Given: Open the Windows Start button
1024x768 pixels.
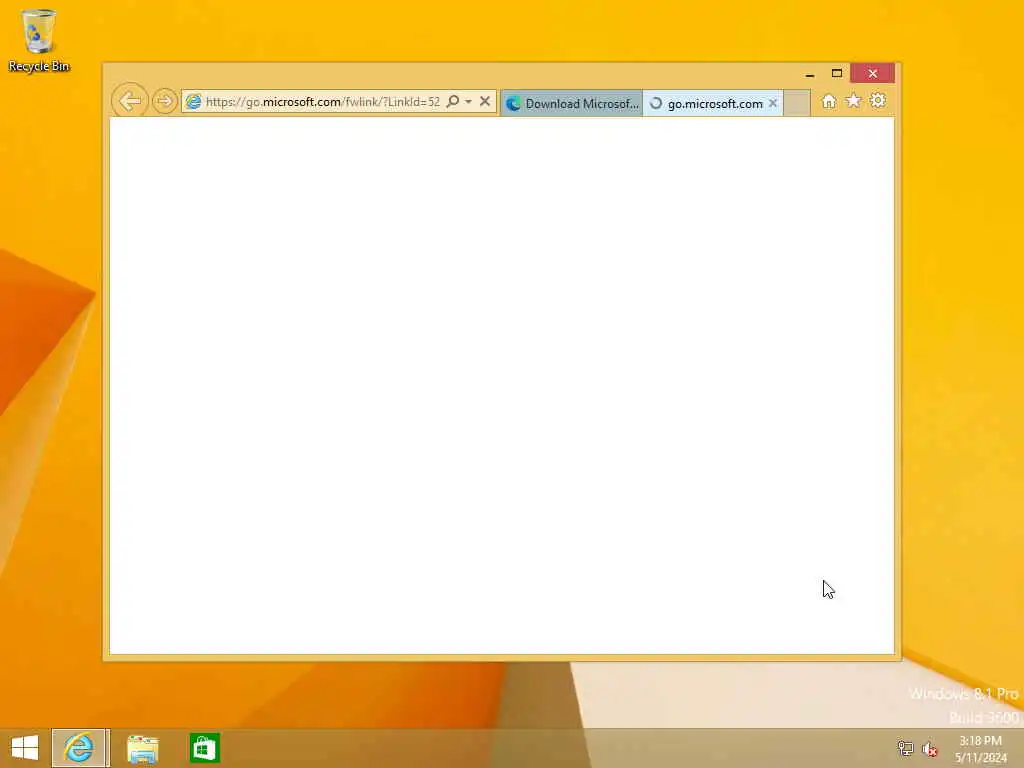Looking at the screenshot, I should pyautogui.click(x=25, y=748).
